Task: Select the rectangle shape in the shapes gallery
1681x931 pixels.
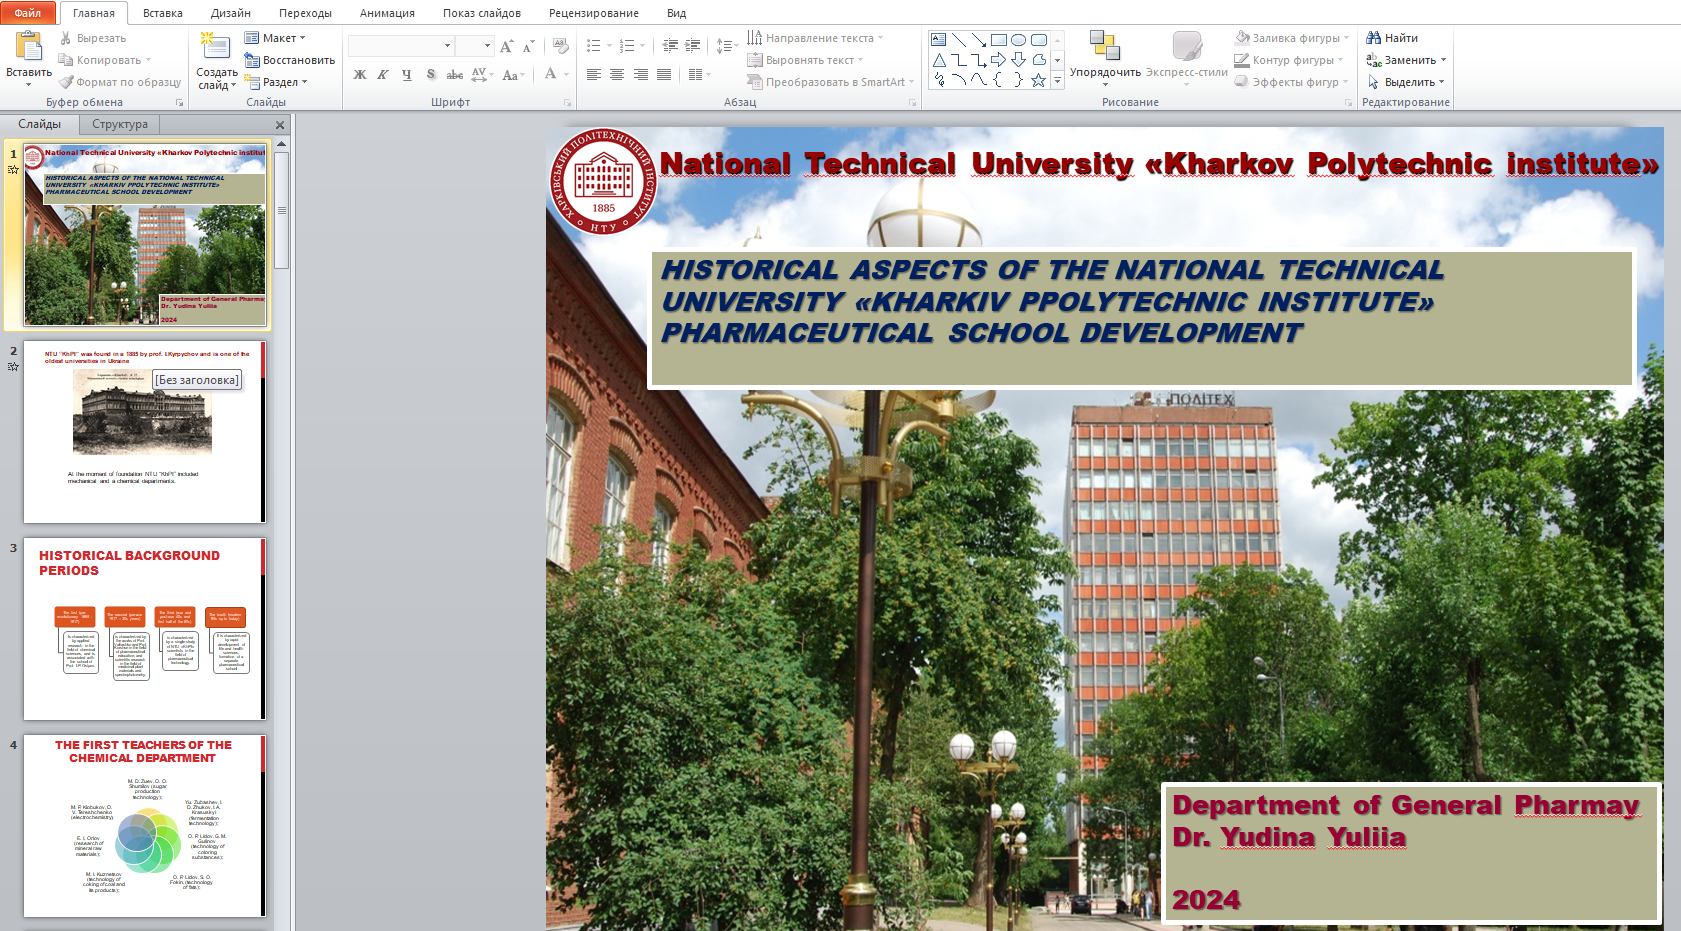Action: tap(998, 40)
